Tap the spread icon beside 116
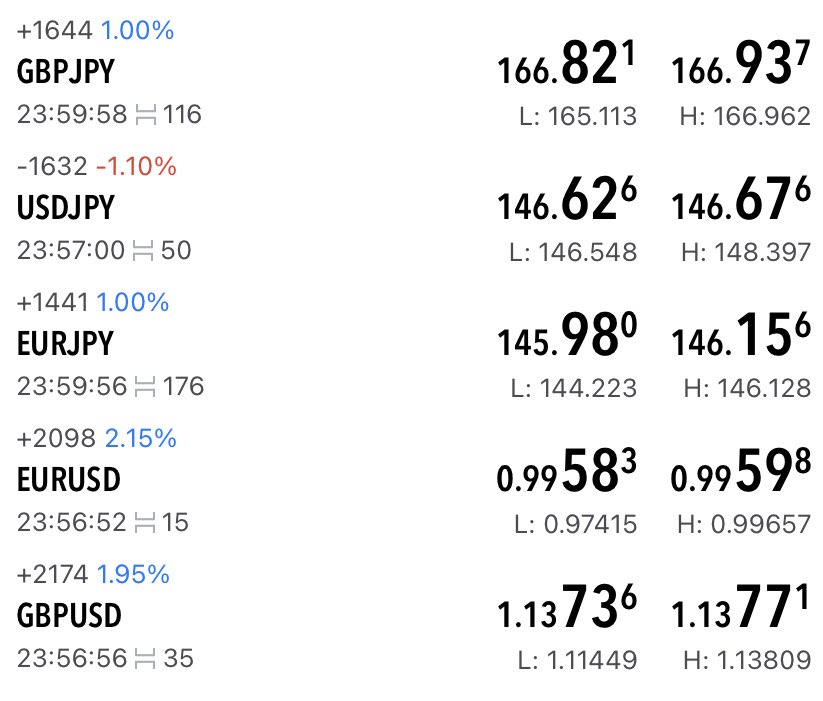Image resolution: width=823 pixels, height=701 pixels. pos(145,115)
